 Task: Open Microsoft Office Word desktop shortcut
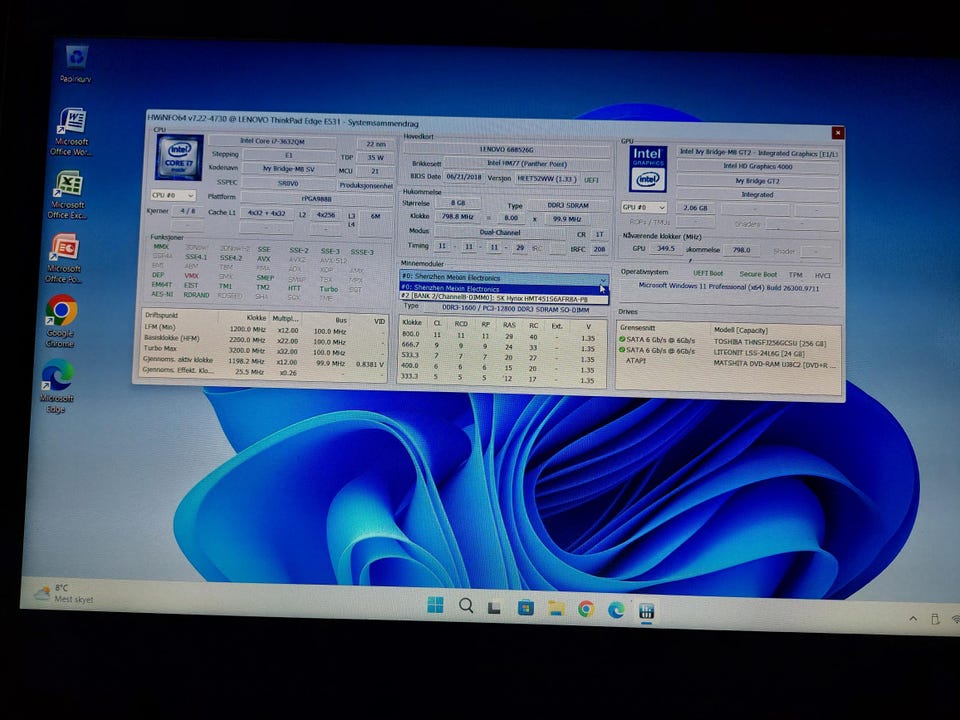click(72, 131)
